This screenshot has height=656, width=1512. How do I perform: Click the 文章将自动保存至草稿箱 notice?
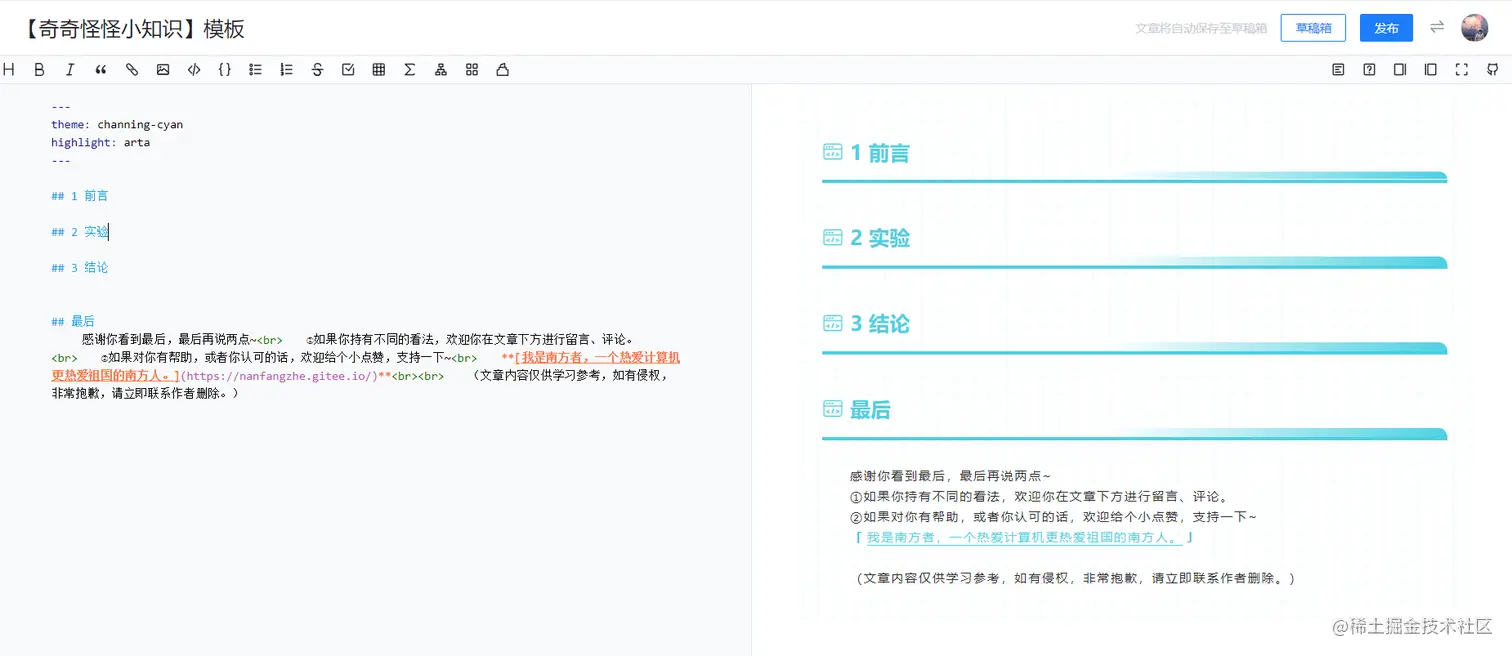click(1201, 29)
